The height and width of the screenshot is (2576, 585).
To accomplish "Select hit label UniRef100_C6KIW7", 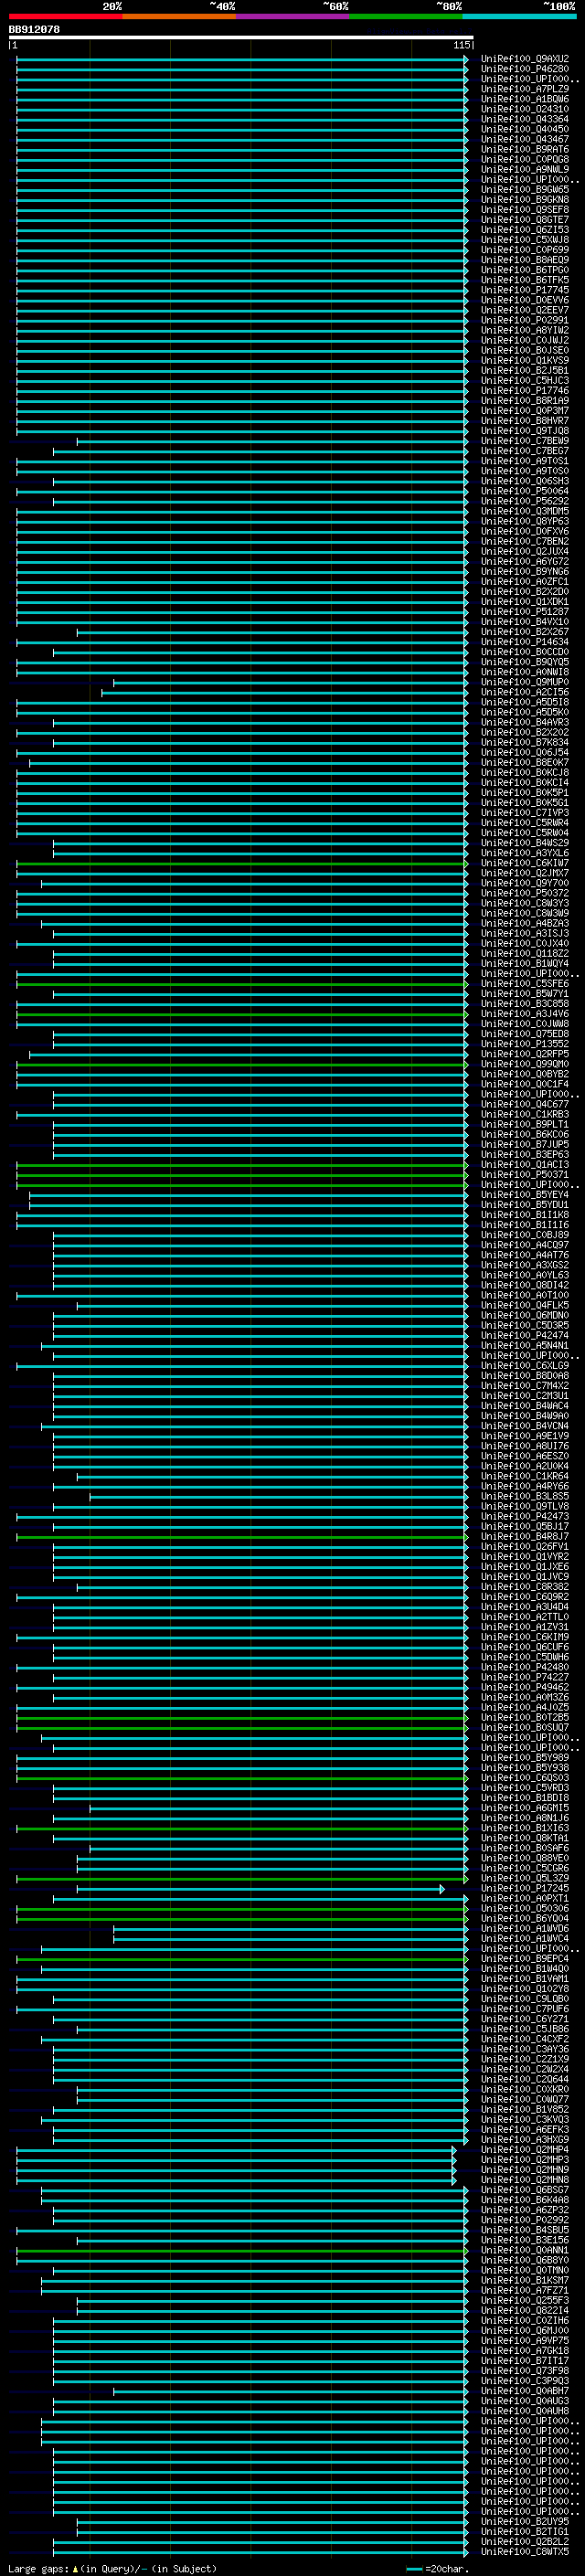I will pos(525,863).
